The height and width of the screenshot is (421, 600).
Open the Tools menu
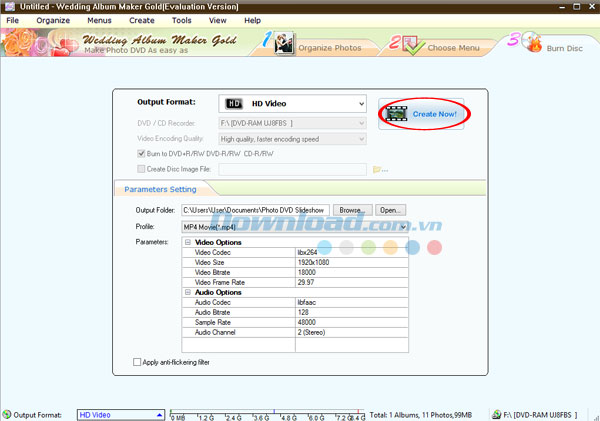[x=181, y=20]
